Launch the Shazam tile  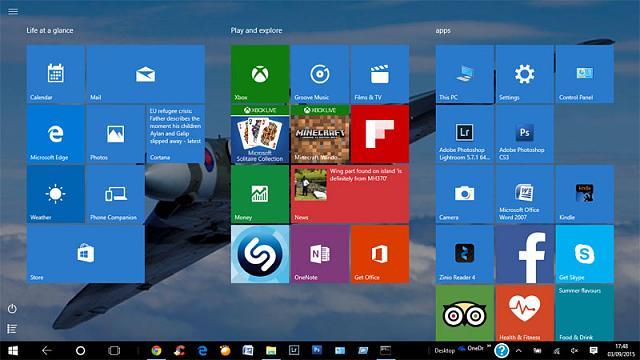tap(260, 254)
